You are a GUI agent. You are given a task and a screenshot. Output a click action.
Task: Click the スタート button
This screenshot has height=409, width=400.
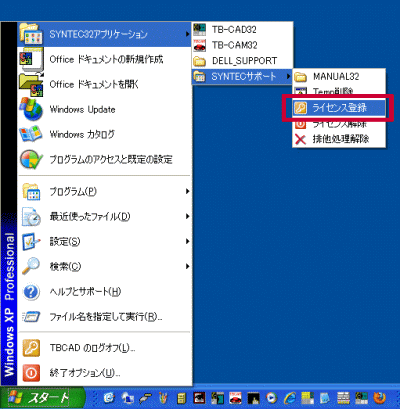point(42,398)
